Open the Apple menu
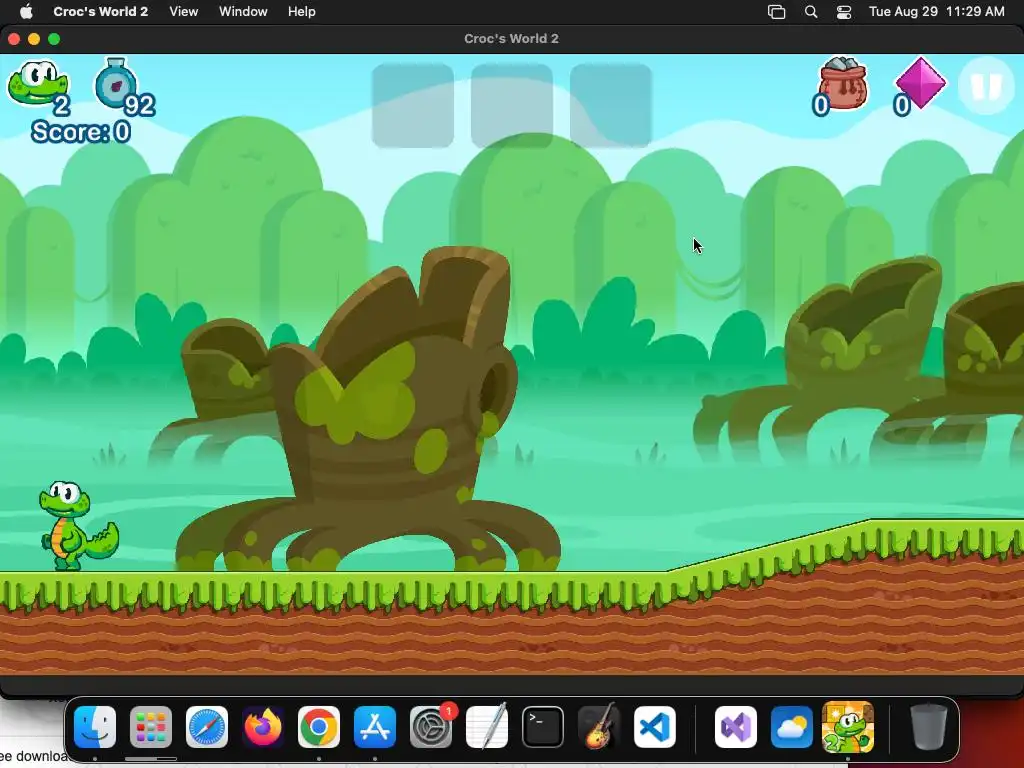The height and width of the screenshot is (768, 1024). (x=26, y=11)
